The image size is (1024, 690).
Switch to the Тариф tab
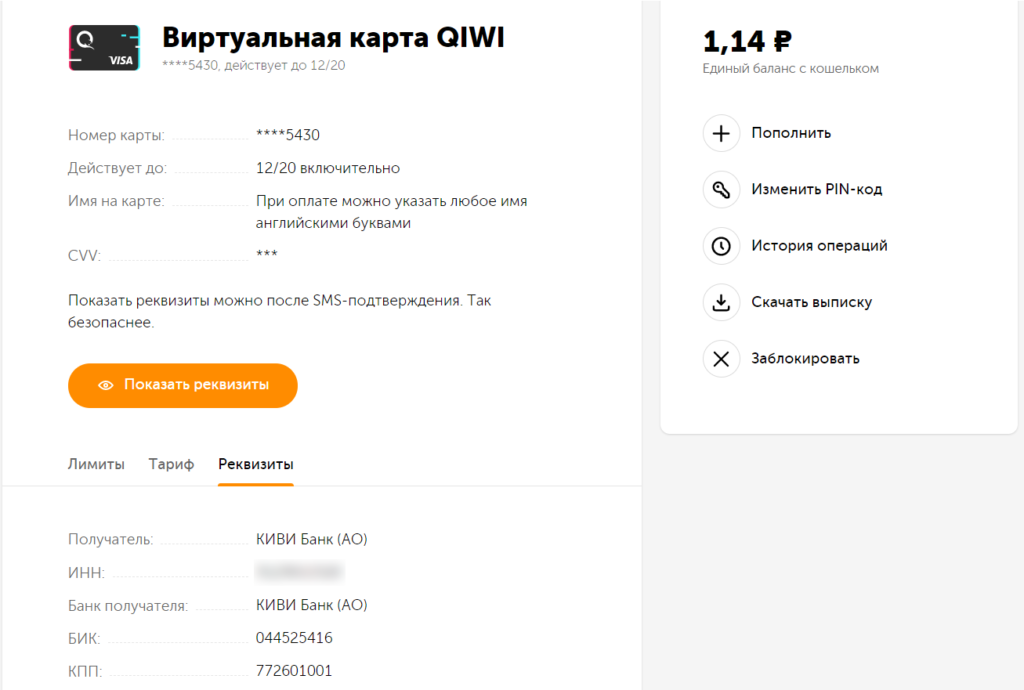(x=171, y=464)
